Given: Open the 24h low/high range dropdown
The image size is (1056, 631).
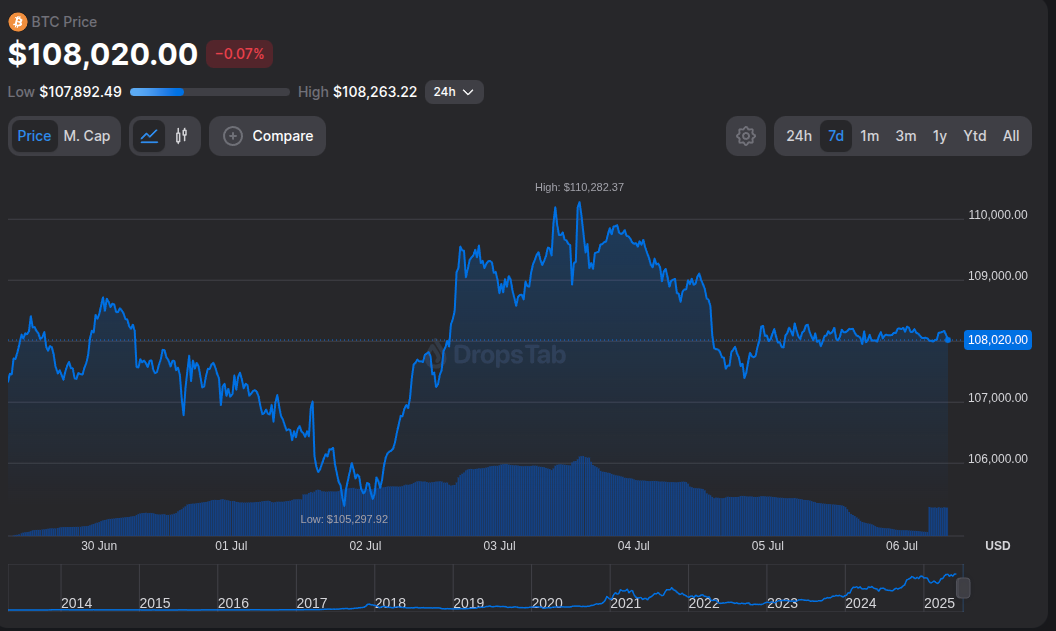Looking at the screenshot, I should 454,92.
